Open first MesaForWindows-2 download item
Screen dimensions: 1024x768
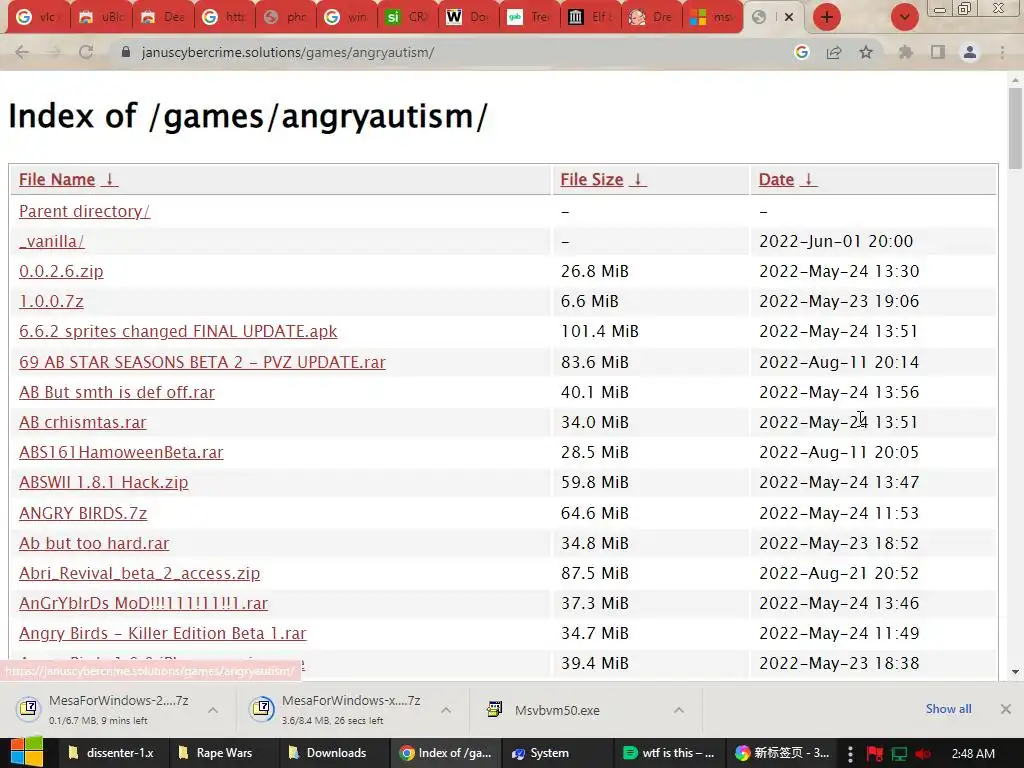(x=104, y=710)
